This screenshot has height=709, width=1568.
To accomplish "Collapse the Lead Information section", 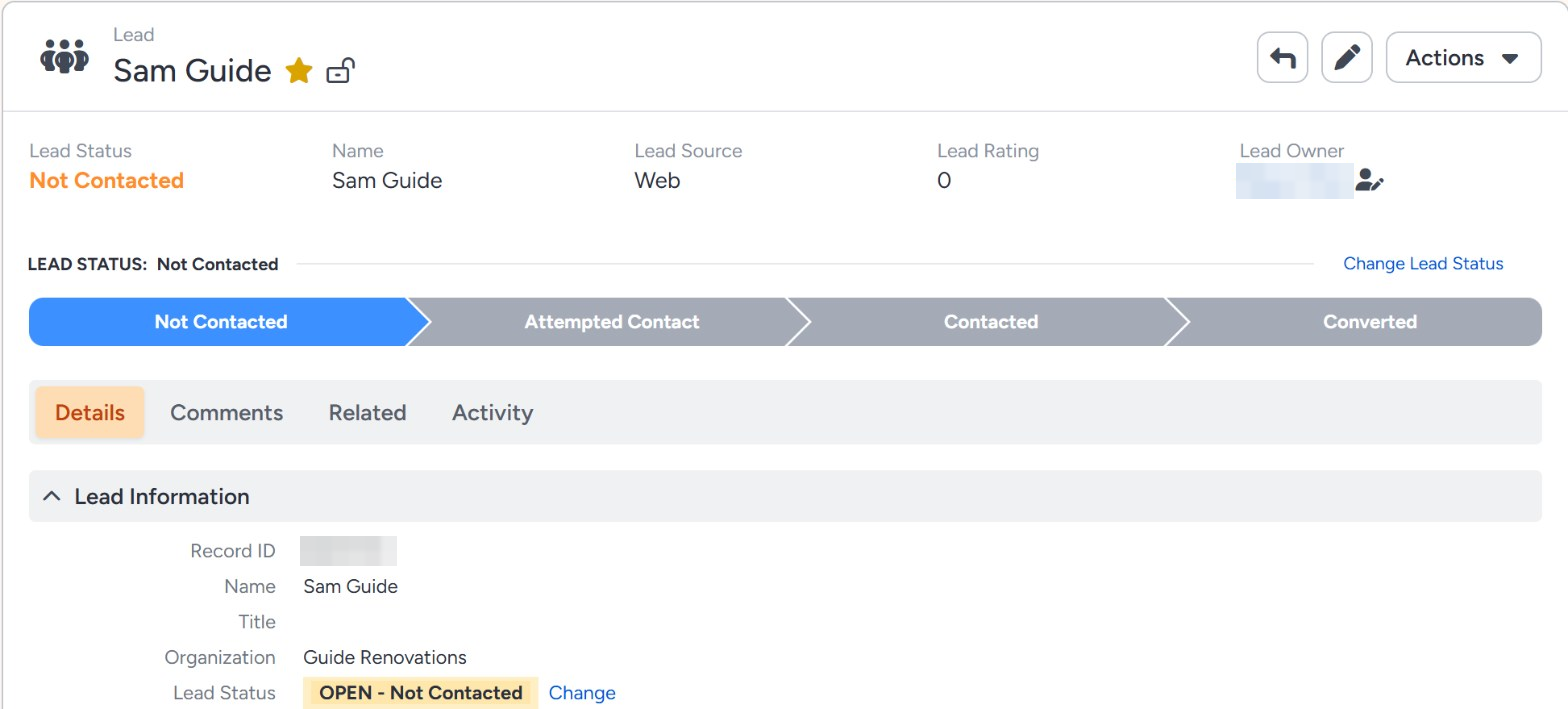I will point(52,497).
